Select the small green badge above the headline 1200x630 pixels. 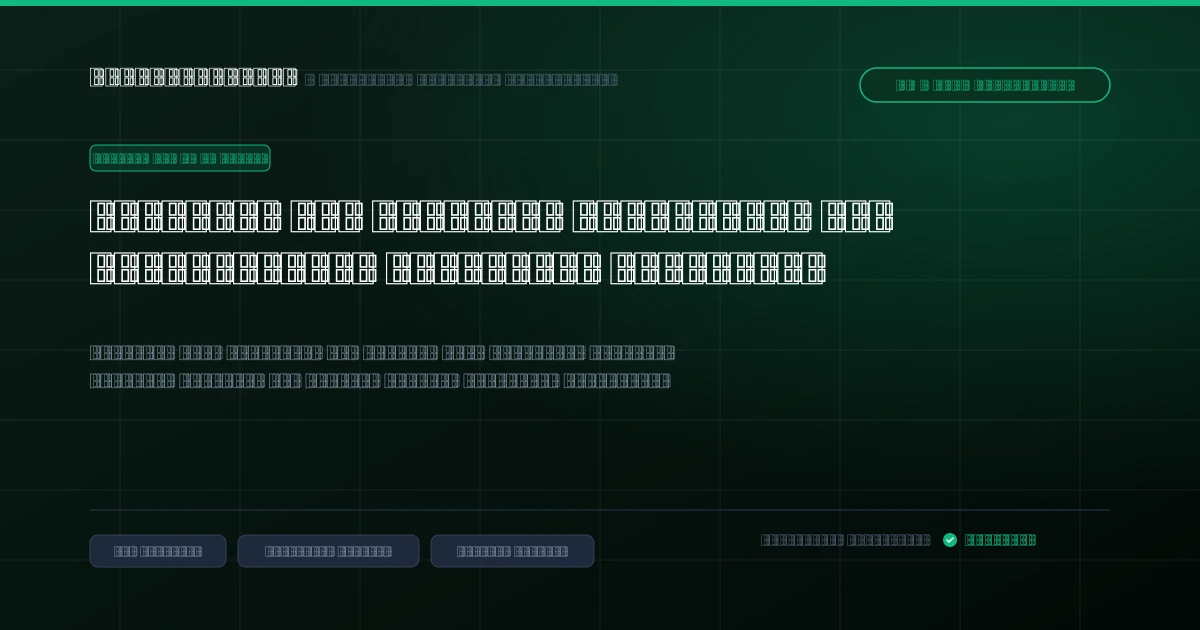(x=180, y=158)
